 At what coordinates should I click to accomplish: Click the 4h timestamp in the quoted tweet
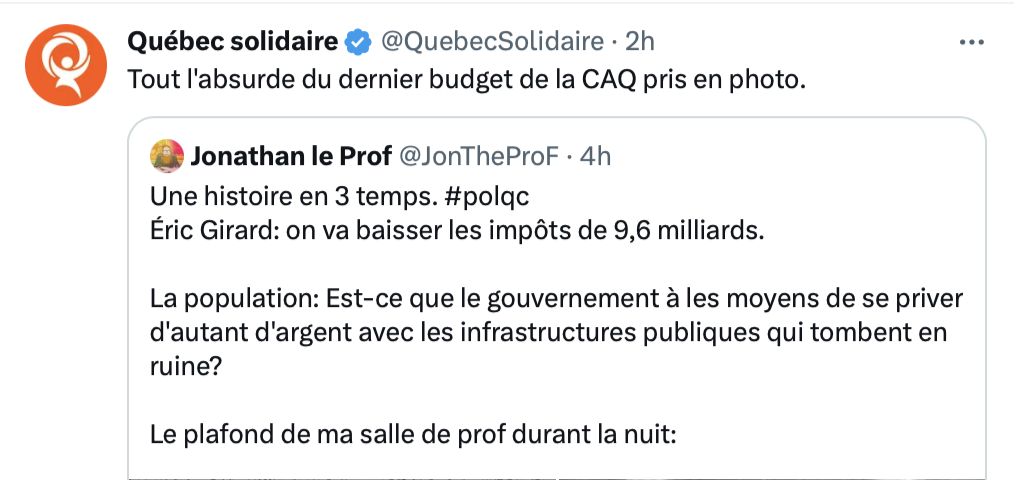[595, 157]
